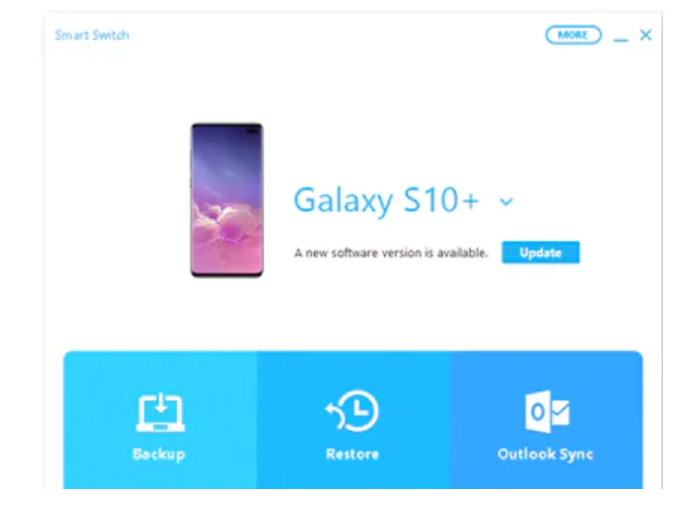Click the Restore clock arrow icon
The height and width of the screenshot is (515, 675).
click(x=352, y=411)
